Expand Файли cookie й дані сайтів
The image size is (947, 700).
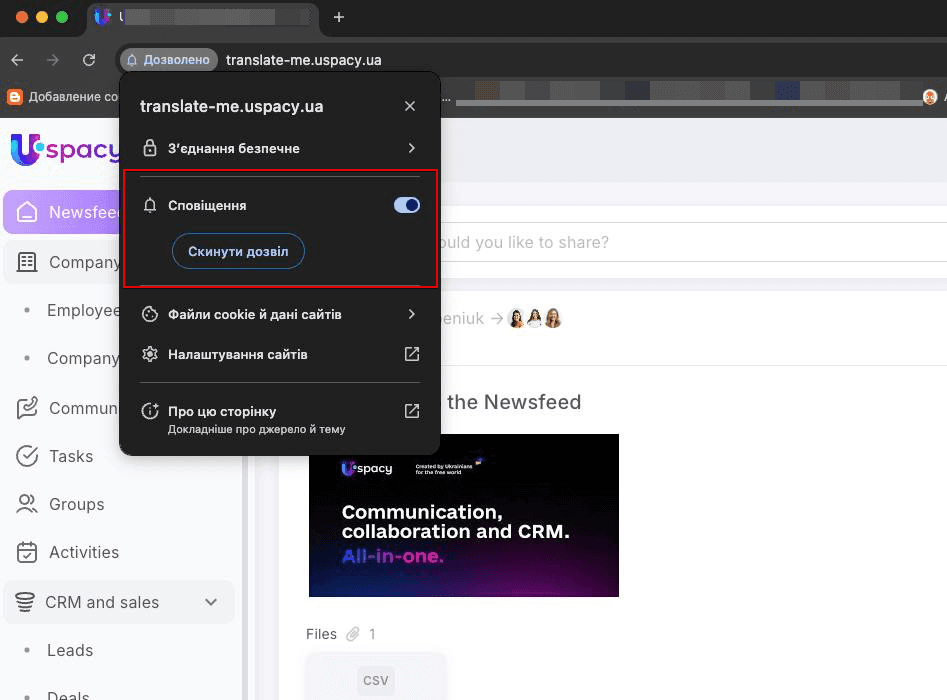pyautogui.click(x=280, y=313)
